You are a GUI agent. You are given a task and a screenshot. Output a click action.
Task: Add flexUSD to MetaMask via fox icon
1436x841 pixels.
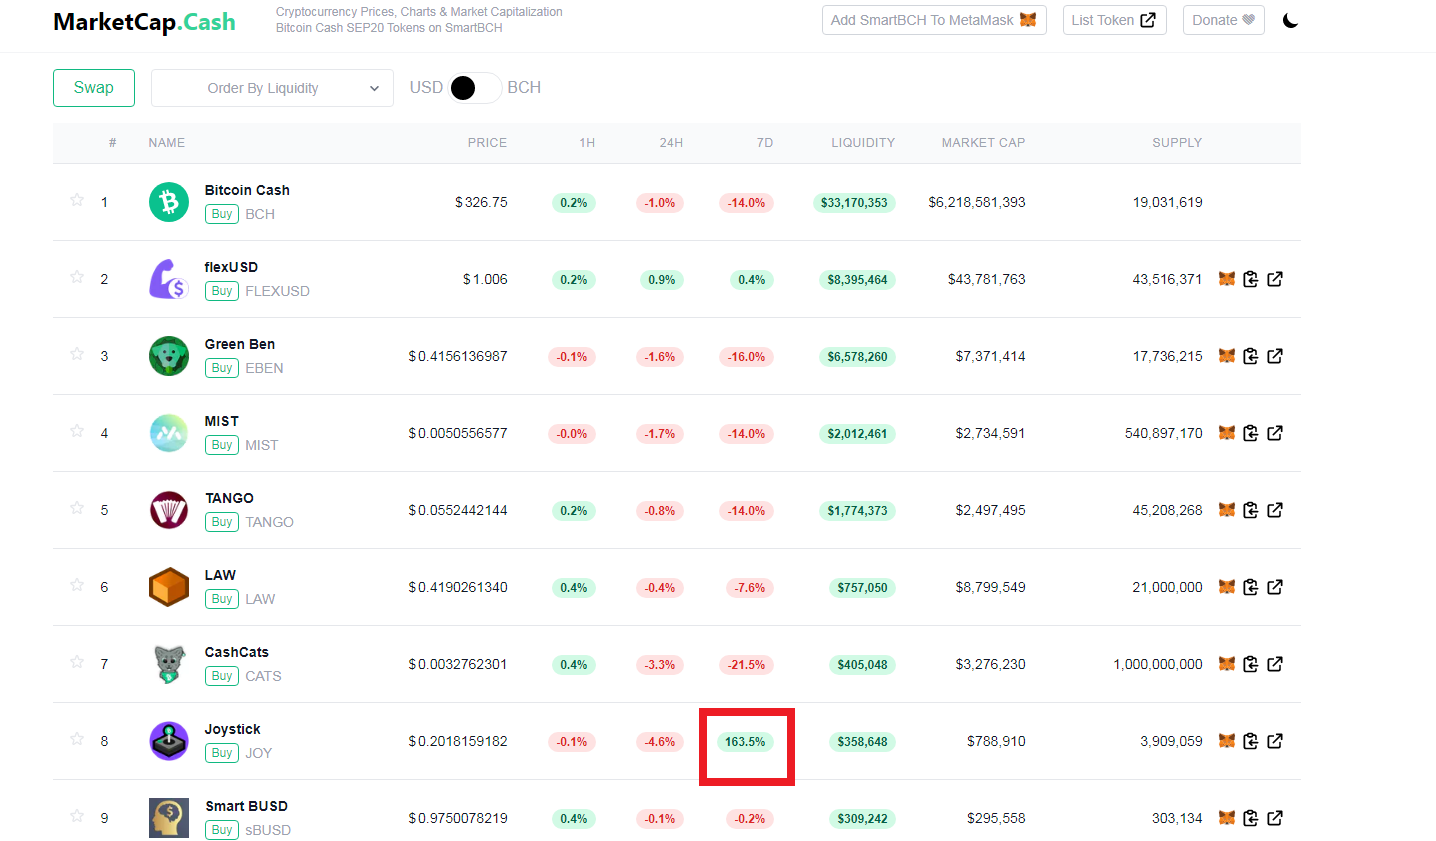pyautogui.click(x=1227, y=279)
